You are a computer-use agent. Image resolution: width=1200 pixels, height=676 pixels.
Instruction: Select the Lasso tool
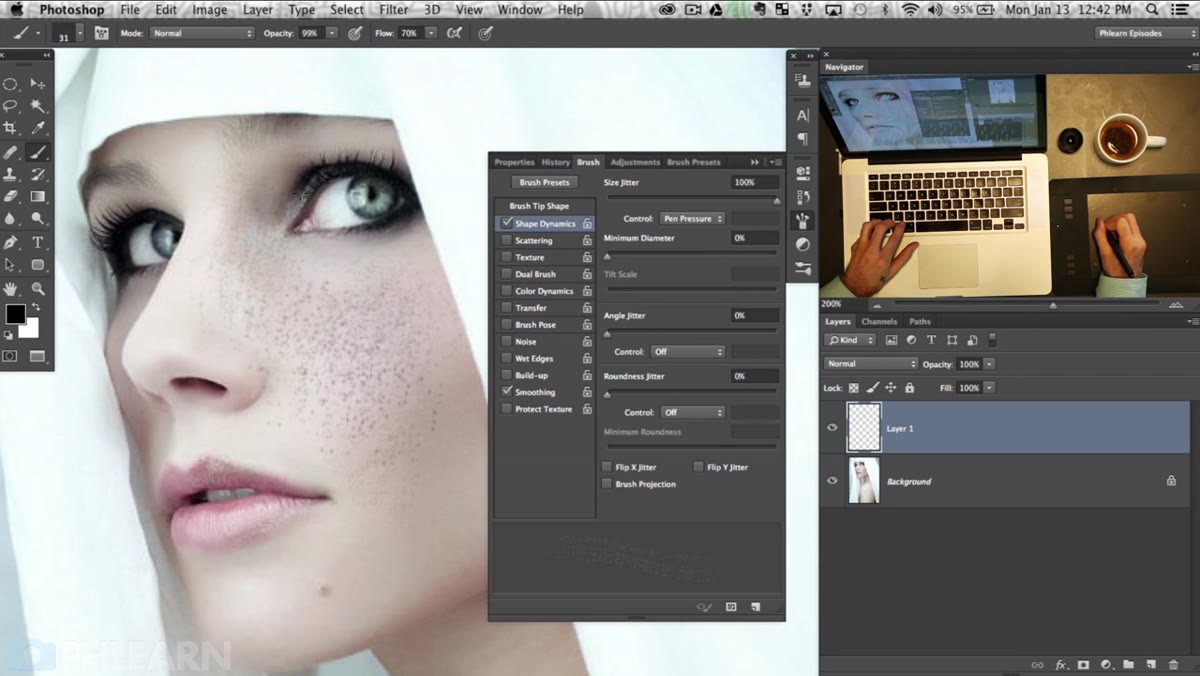tap(11, 106)
